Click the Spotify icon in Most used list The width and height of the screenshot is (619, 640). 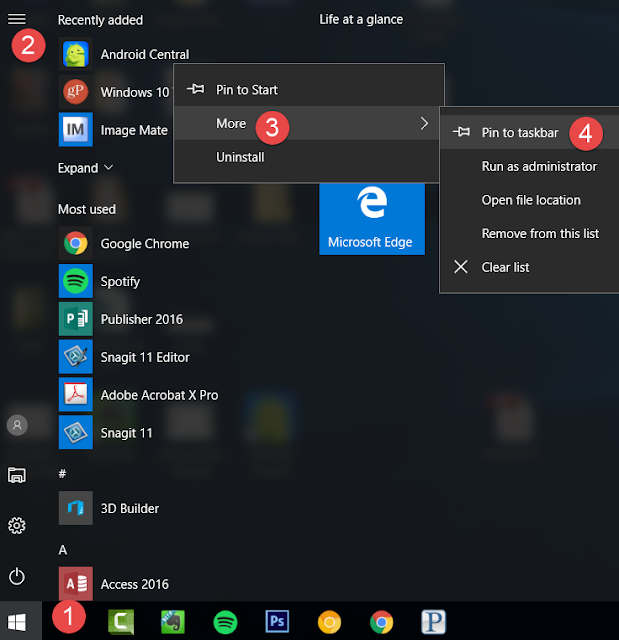point(75,281)
